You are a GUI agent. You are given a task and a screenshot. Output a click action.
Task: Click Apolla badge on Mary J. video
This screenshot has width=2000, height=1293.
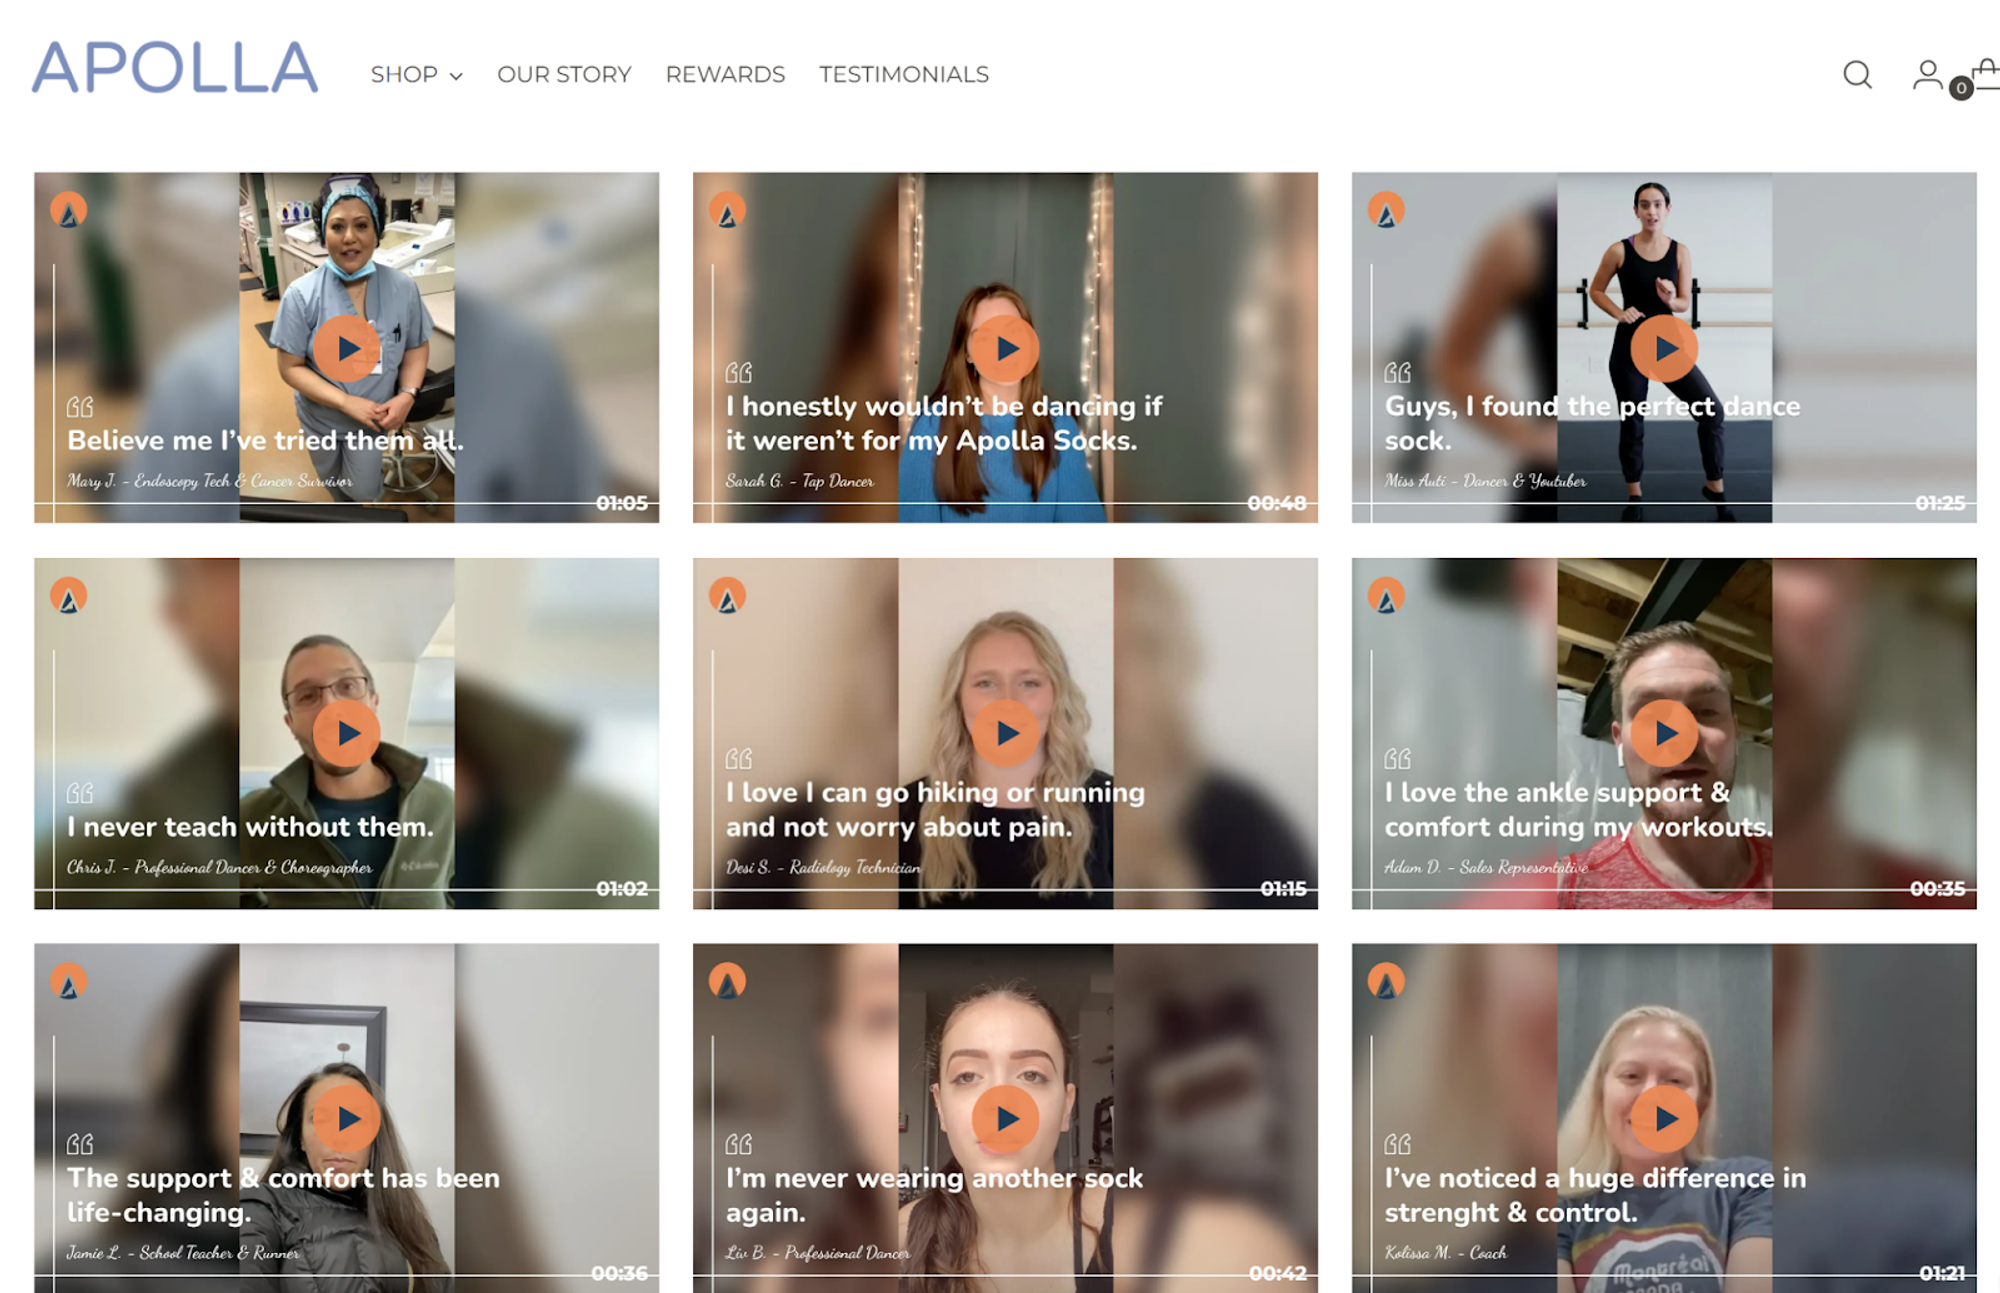coord(69,211)
